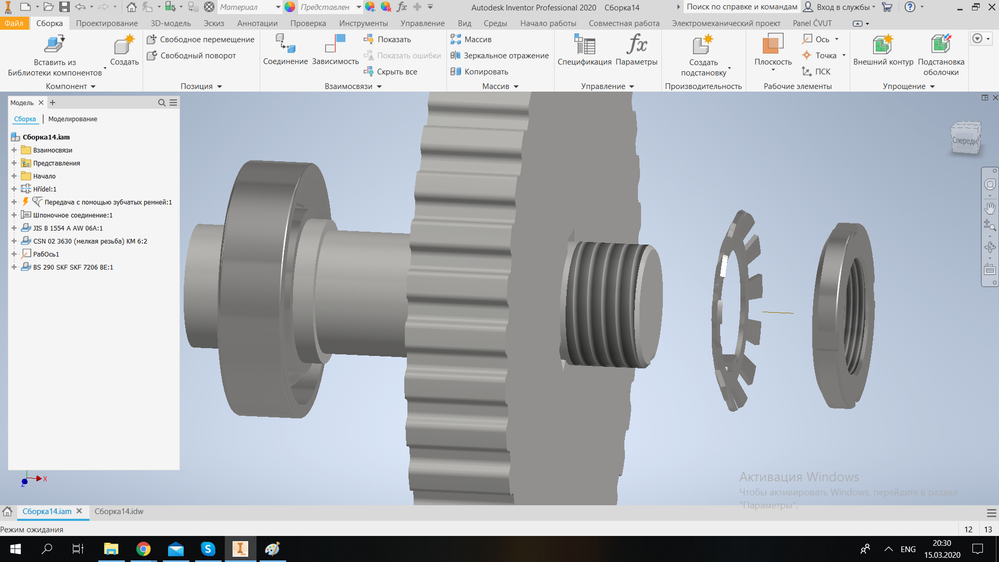Screen dimensions: 999x562
Task: Click the Pan hand navigation tool
Action: point(989,208)
